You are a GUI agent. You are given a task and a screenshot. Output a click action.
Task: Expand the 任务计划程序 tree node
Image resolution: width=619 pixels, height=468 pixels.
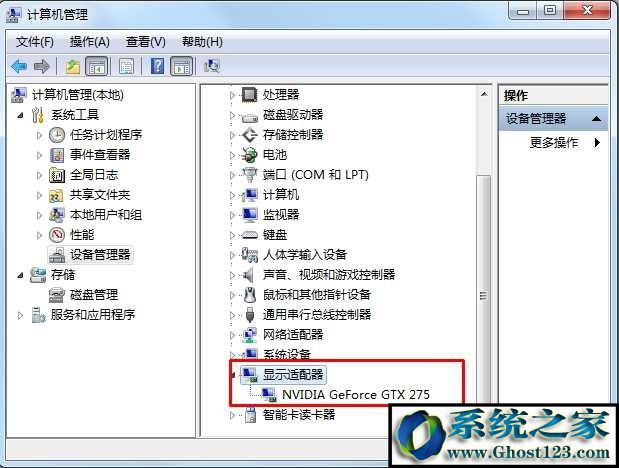39,135
